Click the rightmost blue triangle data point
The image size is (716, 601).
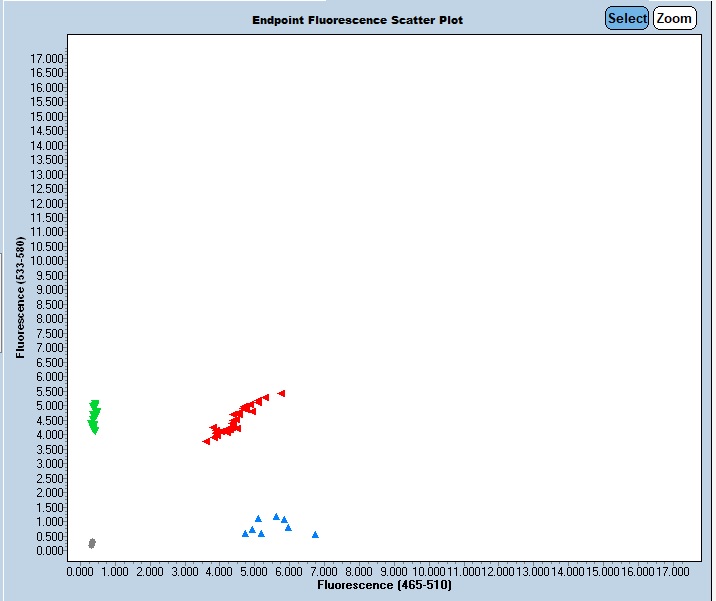(x=315, y=535)
